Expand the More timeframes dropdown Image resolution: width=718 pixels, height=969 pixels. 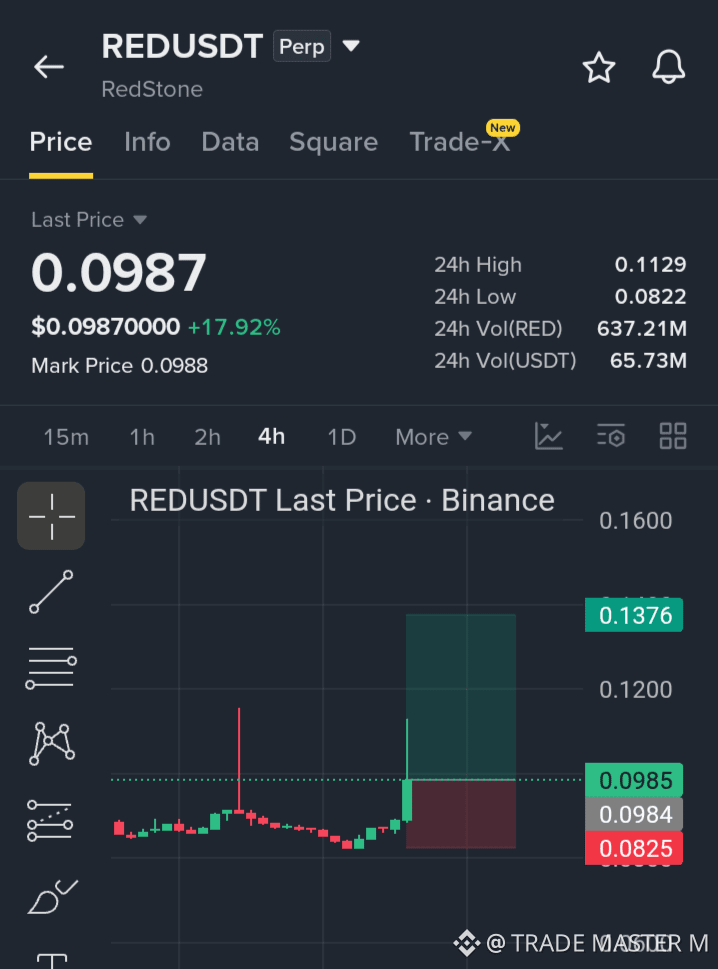click(434, 437)
